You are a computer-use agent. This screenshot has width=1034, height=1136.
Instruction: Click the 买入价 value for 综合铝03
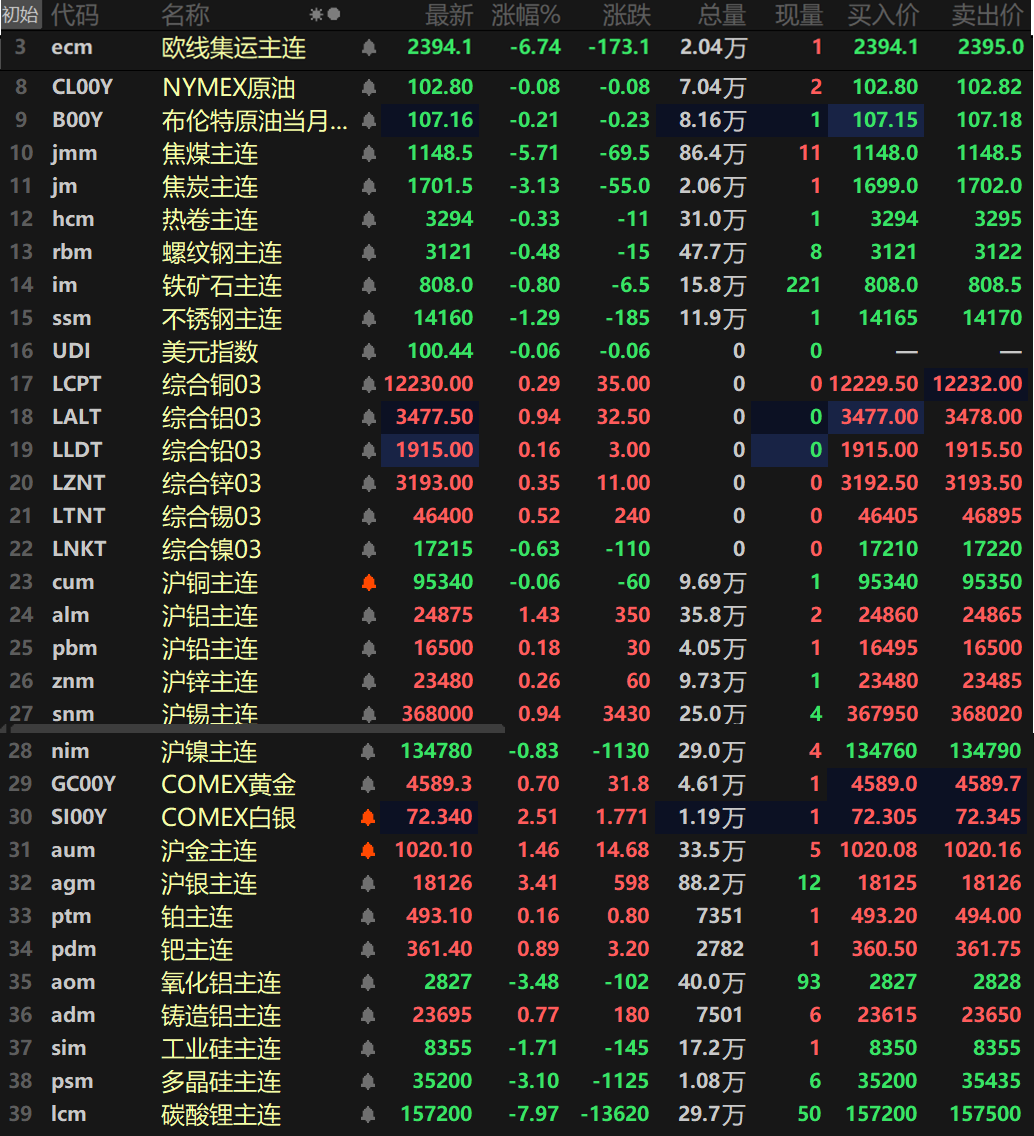[875, 417]
